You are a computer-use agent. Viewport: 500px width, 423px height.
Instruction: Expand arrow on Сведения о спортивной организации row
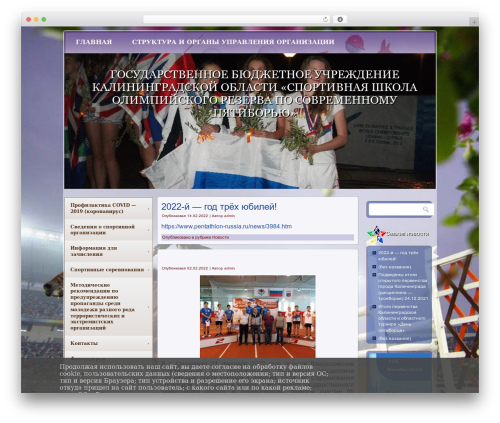[148, 230]
